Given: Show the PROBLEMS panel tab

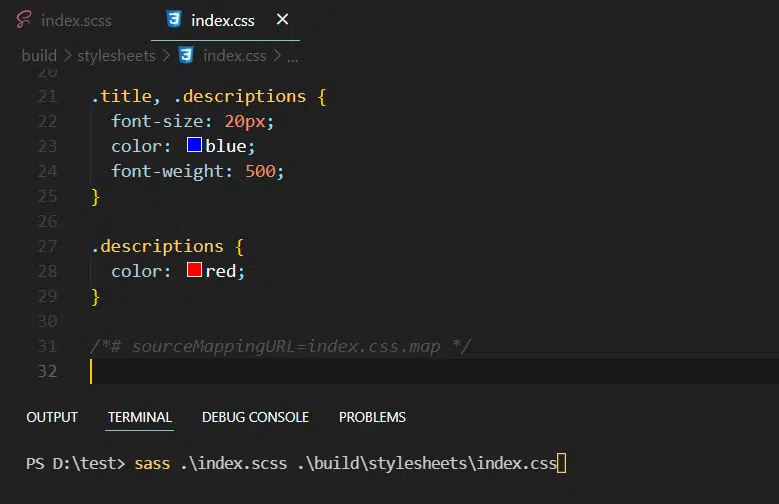Looking at the screenshot, I should 372,417.
